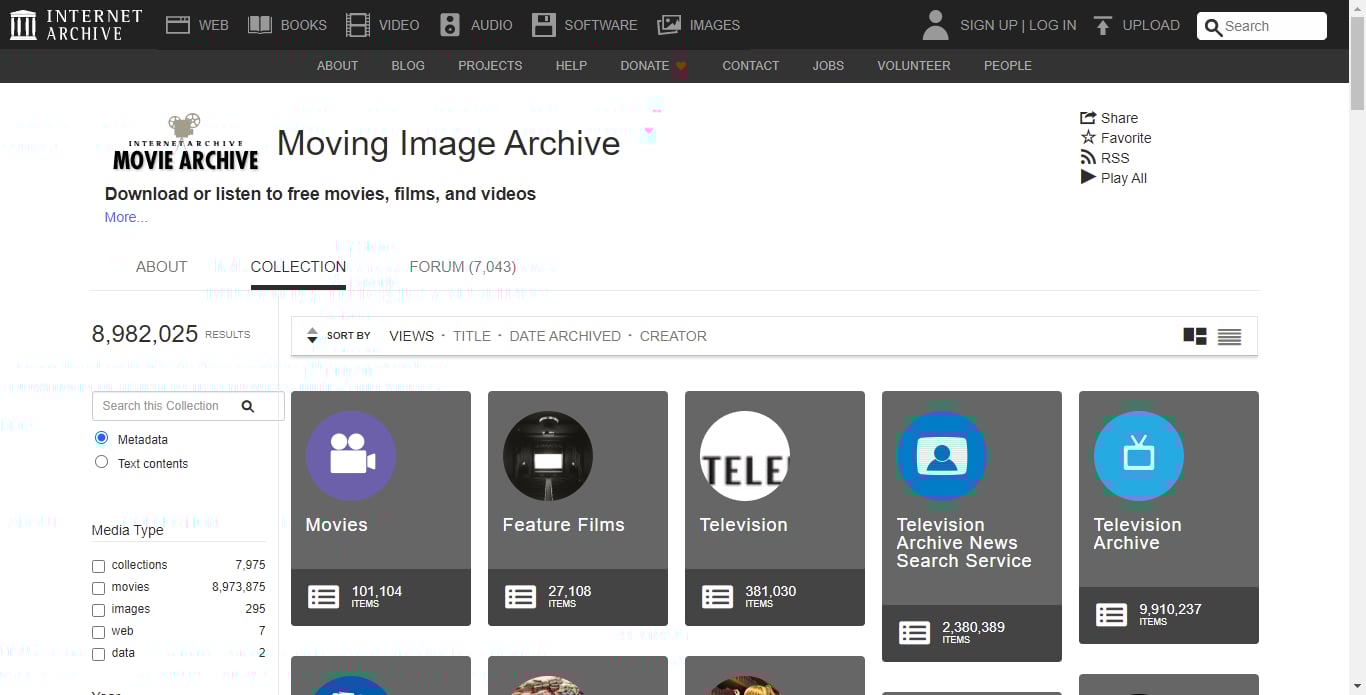Click the Upload arrow icon
1366x695 pixels.
[1103, 25]
